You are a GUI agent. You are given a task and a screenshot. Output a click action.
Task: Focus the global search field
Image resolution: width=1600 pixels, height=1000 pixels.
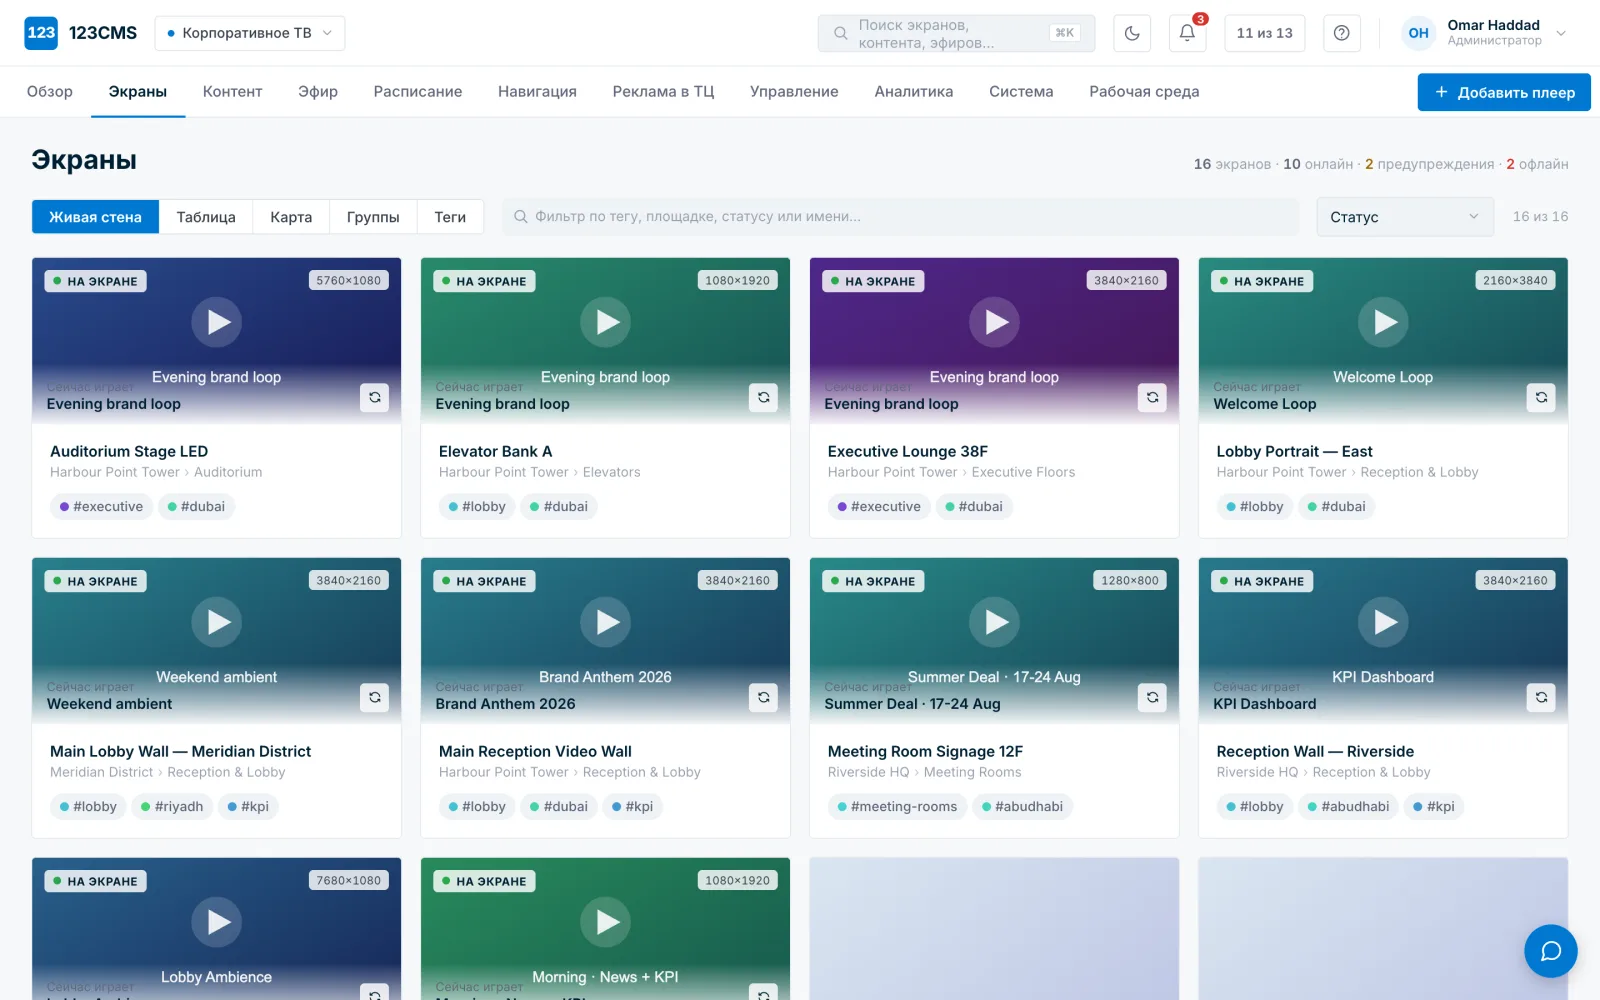tap(956, 33)
